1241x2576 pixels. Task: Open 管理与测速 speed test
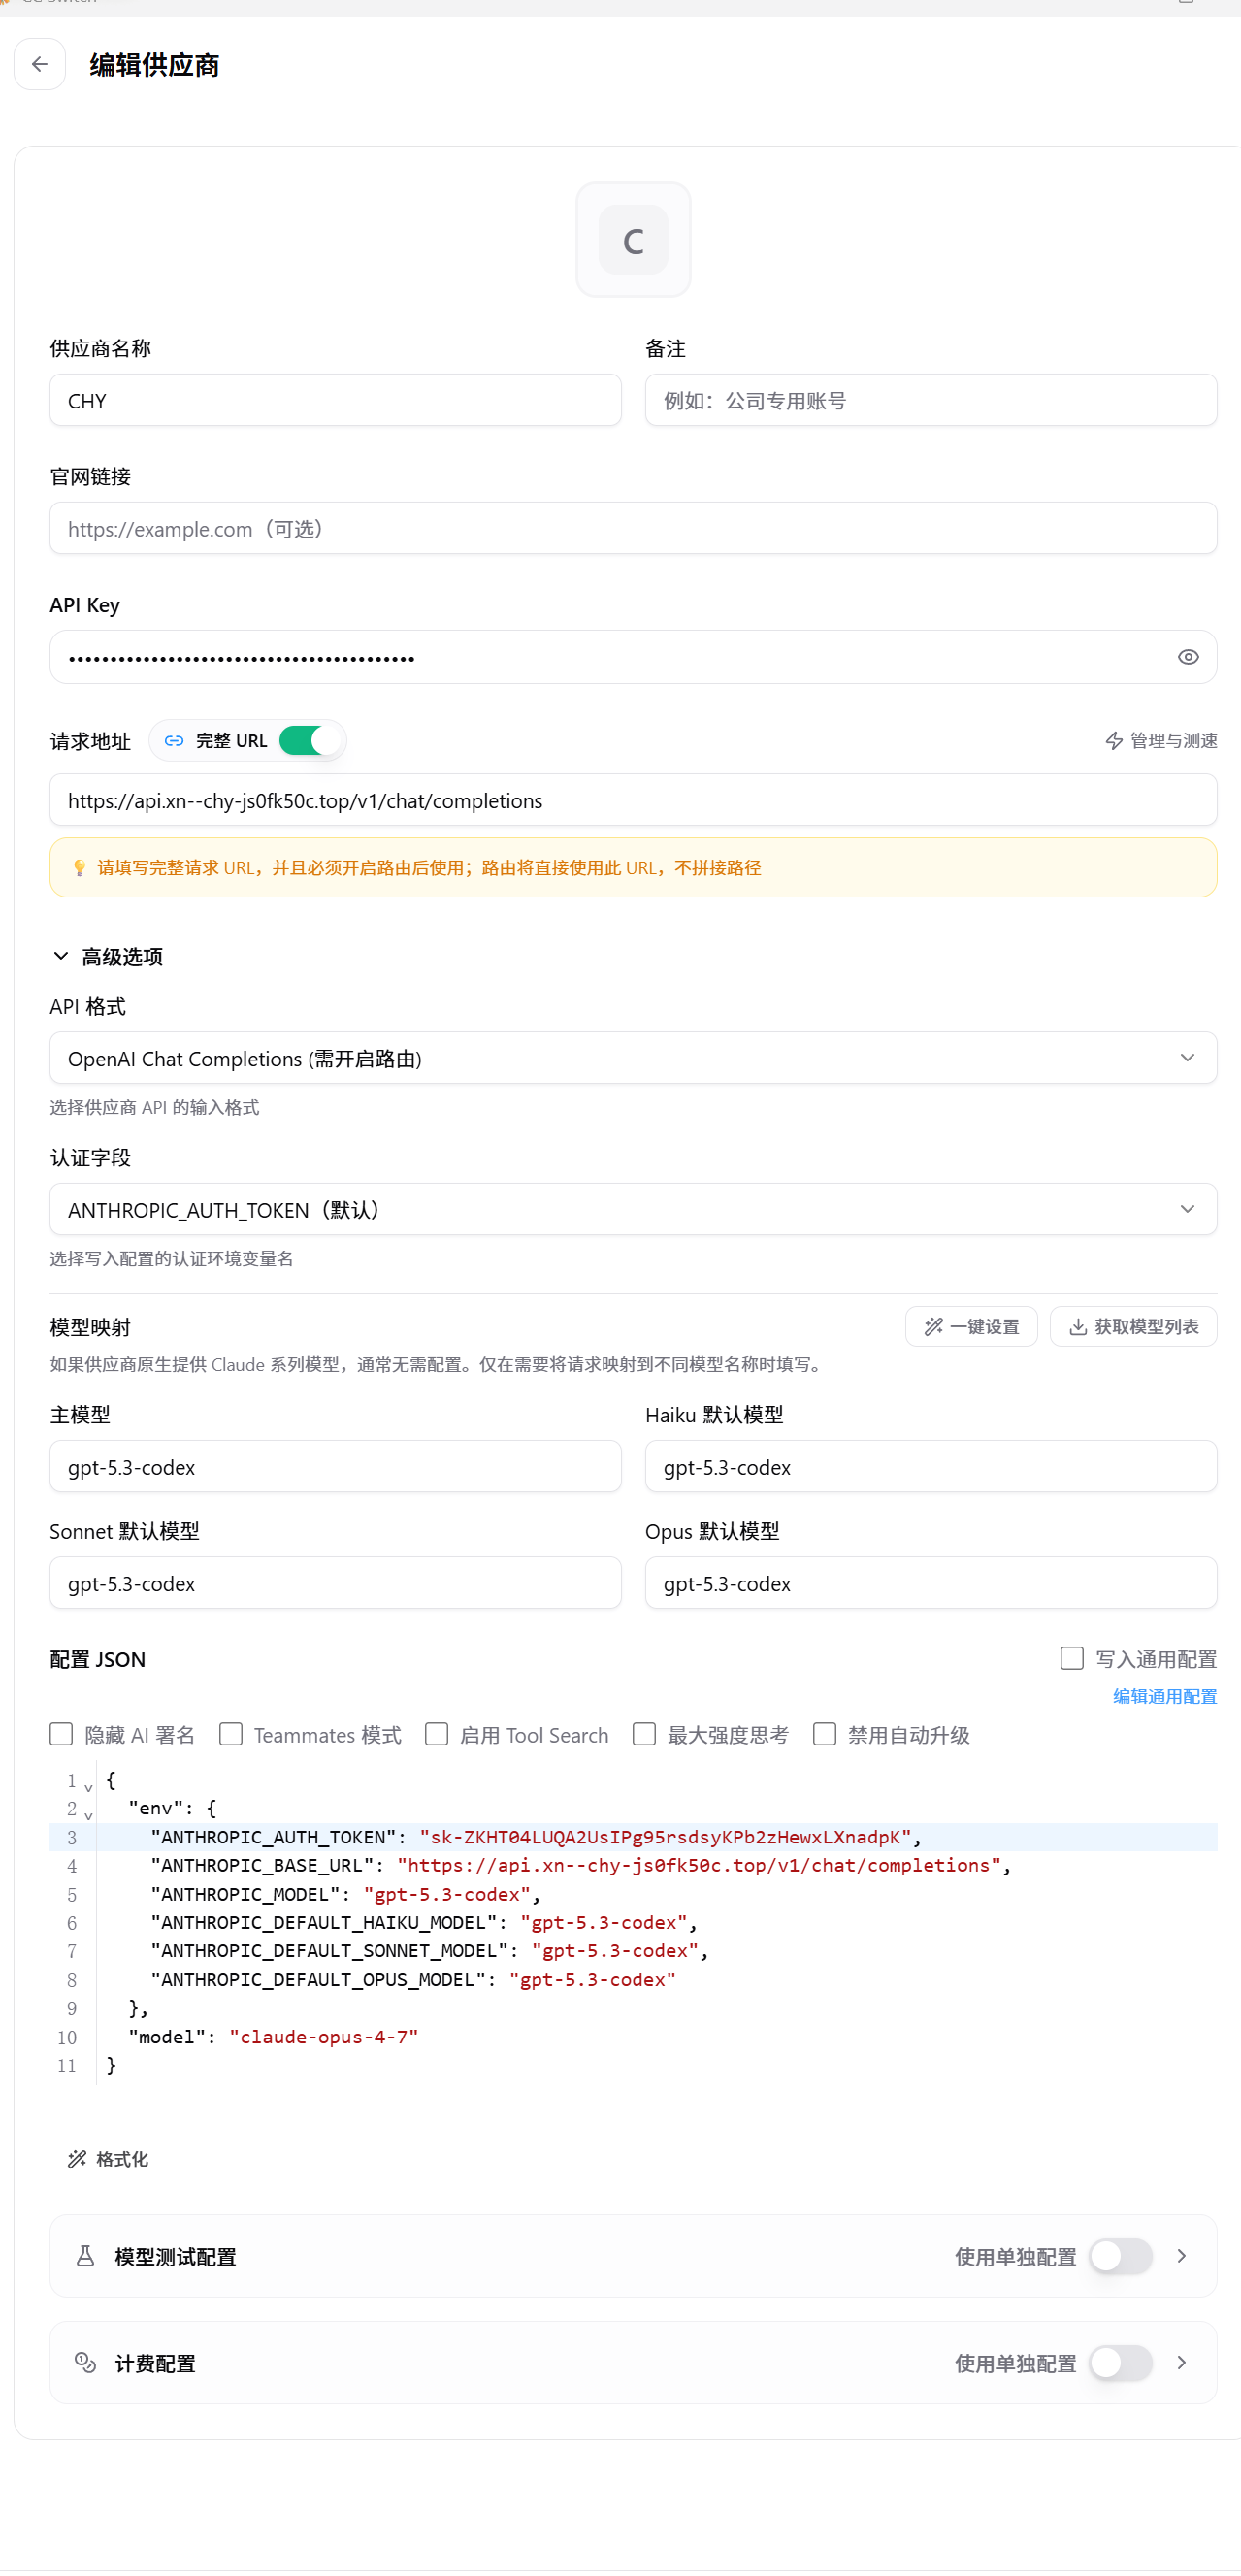click(x=1160, y=741)
